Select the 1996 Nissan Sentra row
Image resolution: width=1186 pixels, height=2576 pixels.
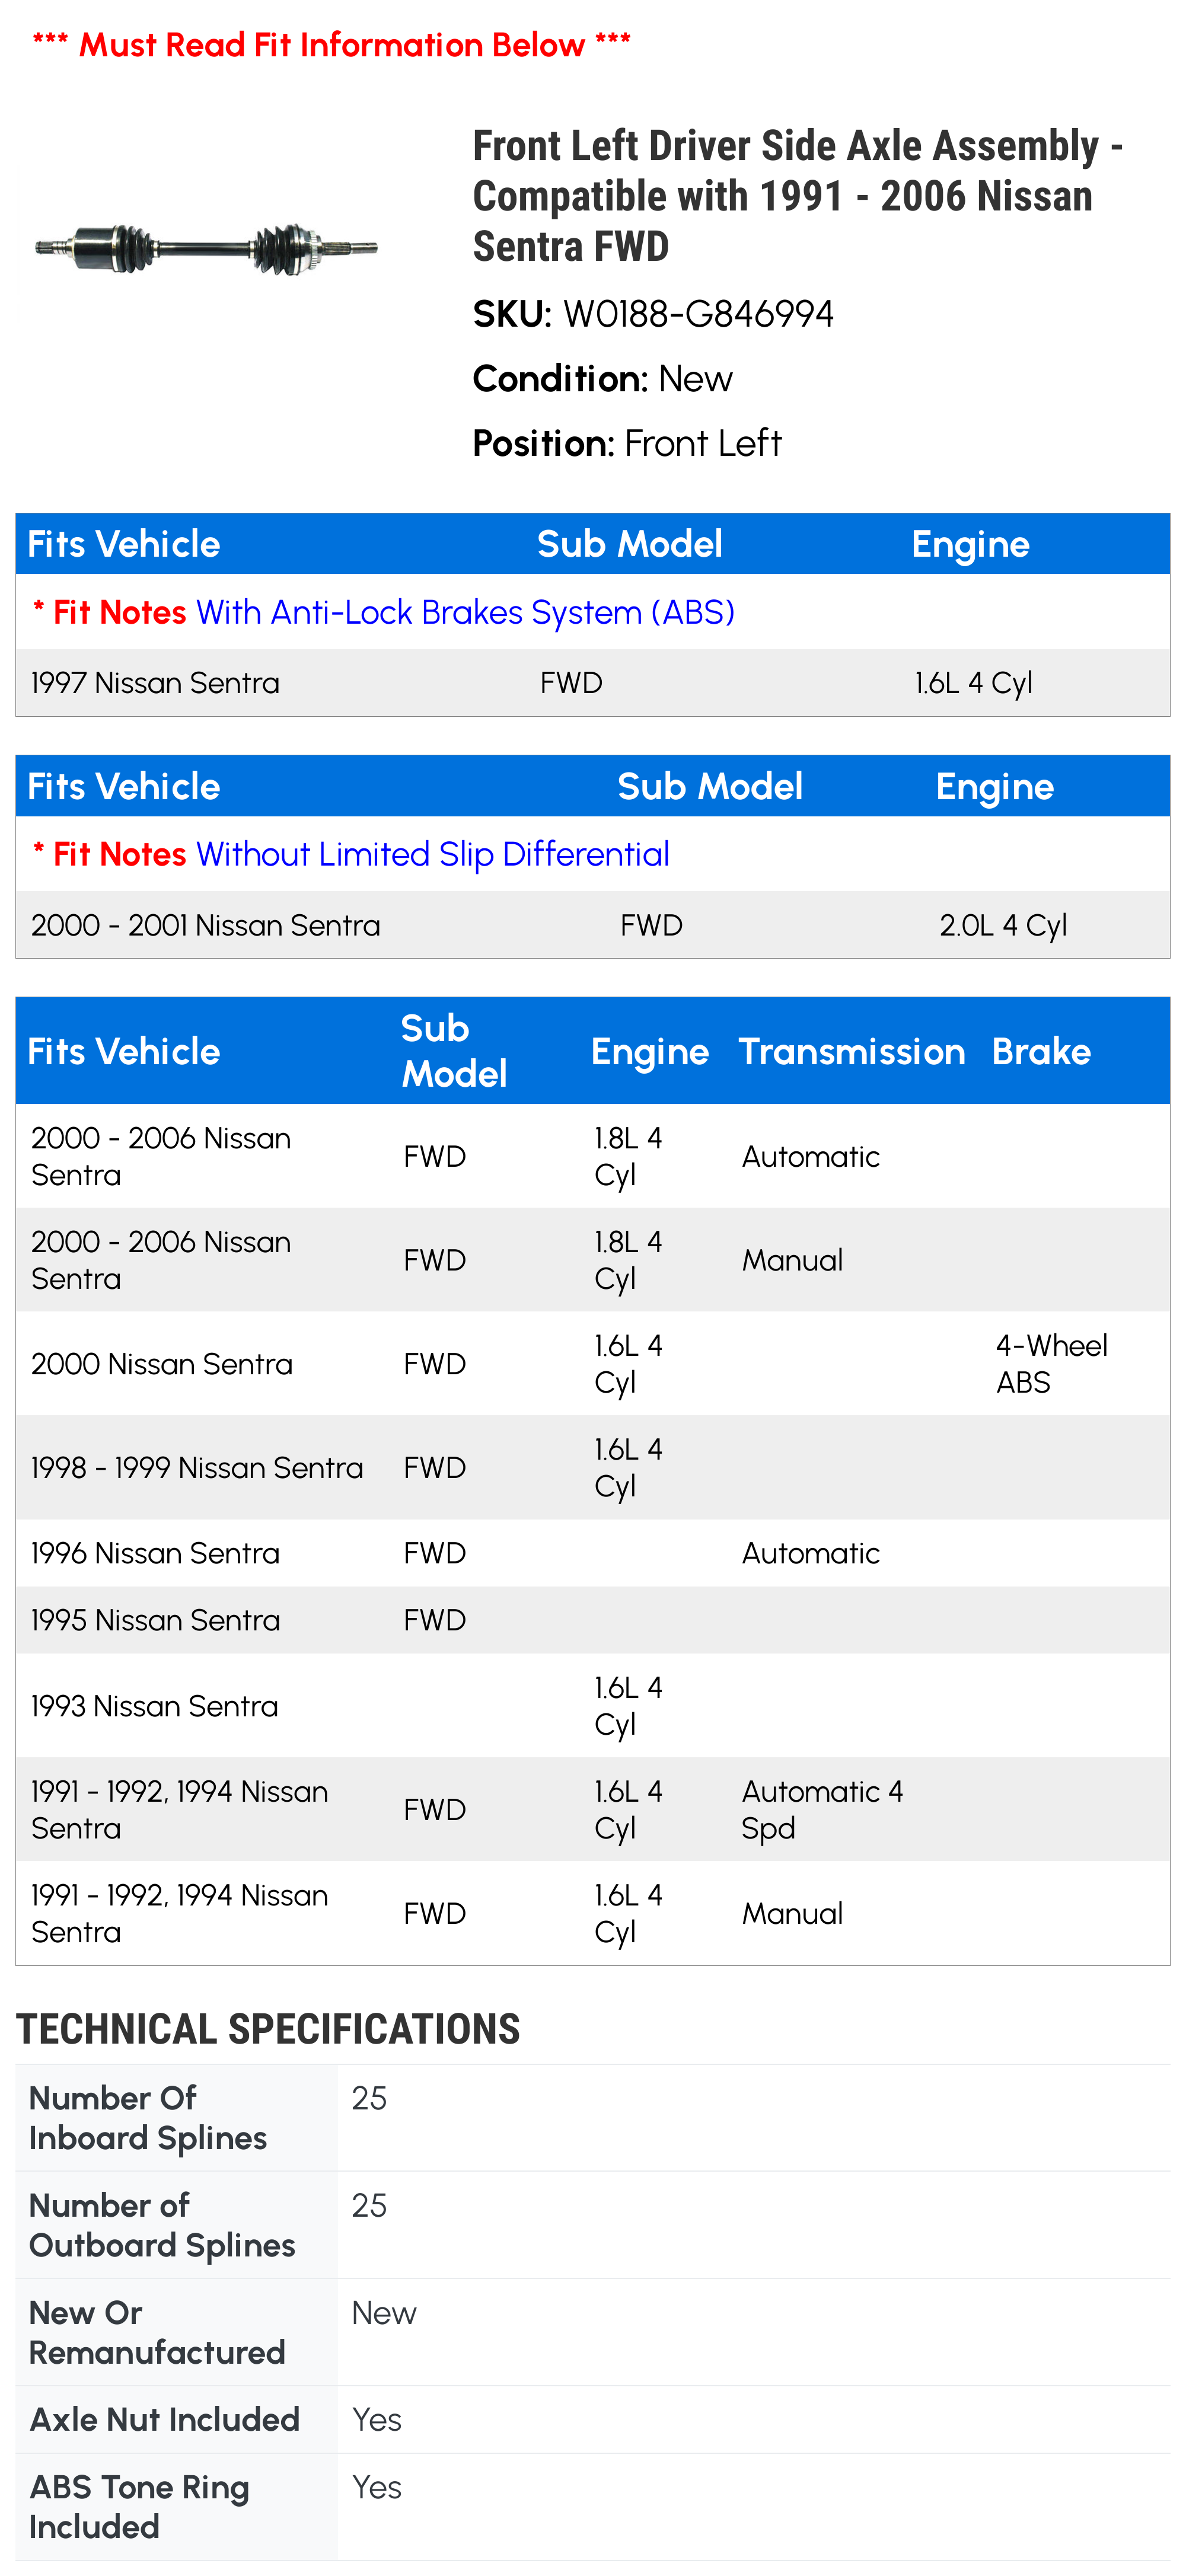(593, 1553)
